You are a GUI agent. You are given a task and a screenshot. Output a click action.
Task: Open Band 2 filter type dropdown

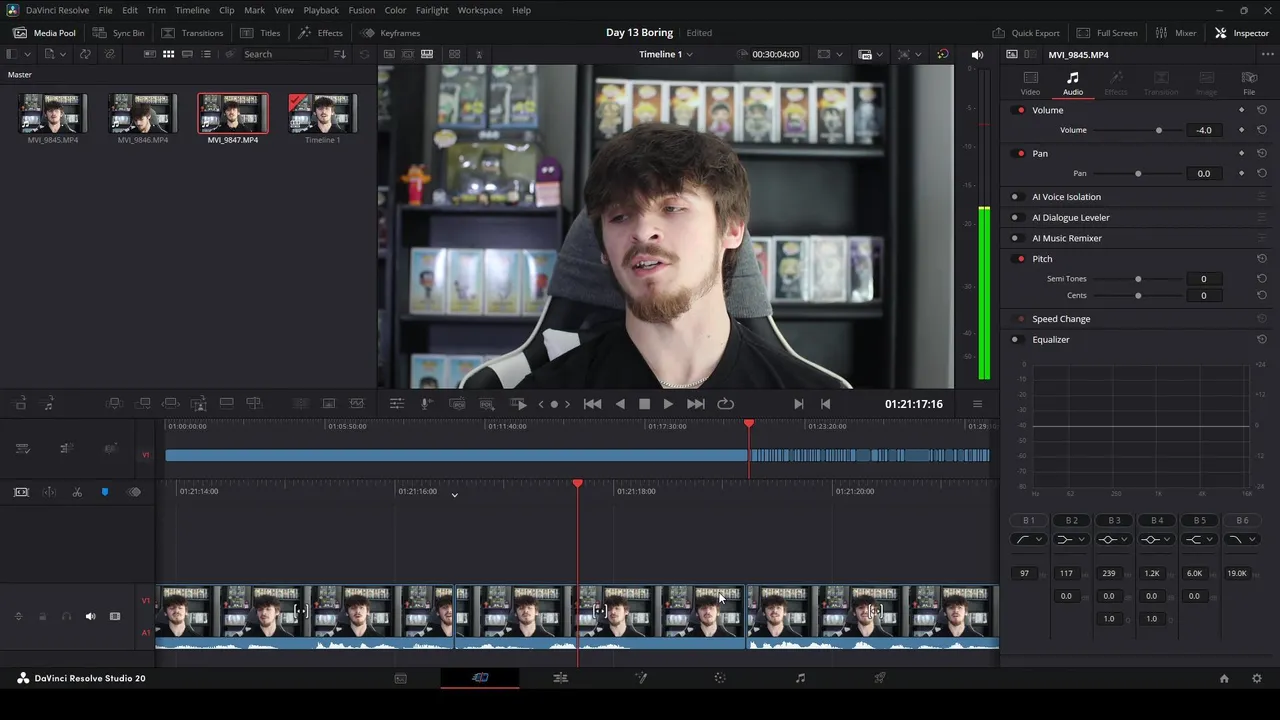[x=1072, y=539]
